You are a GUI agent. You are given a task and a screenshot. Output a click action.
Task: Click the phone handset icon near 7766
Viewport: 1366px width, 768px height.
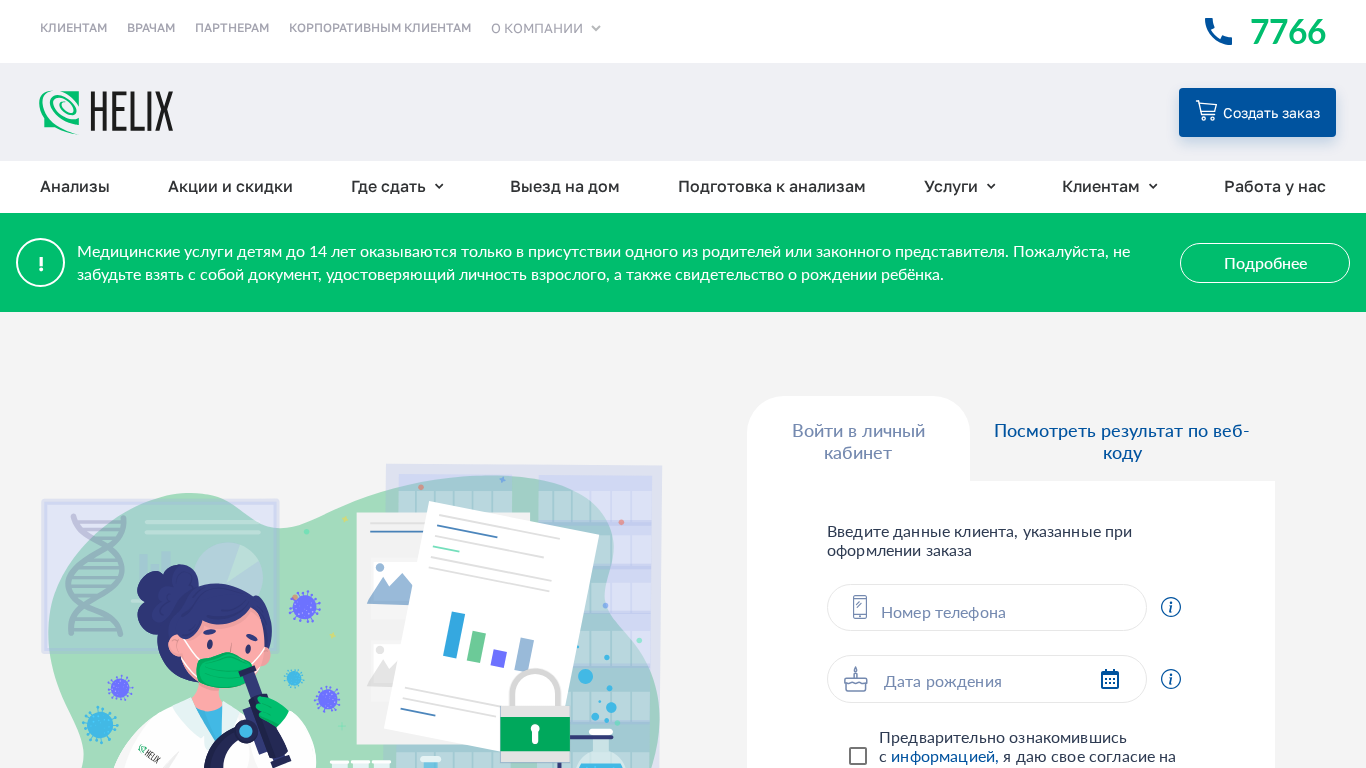coord(1218,32)
